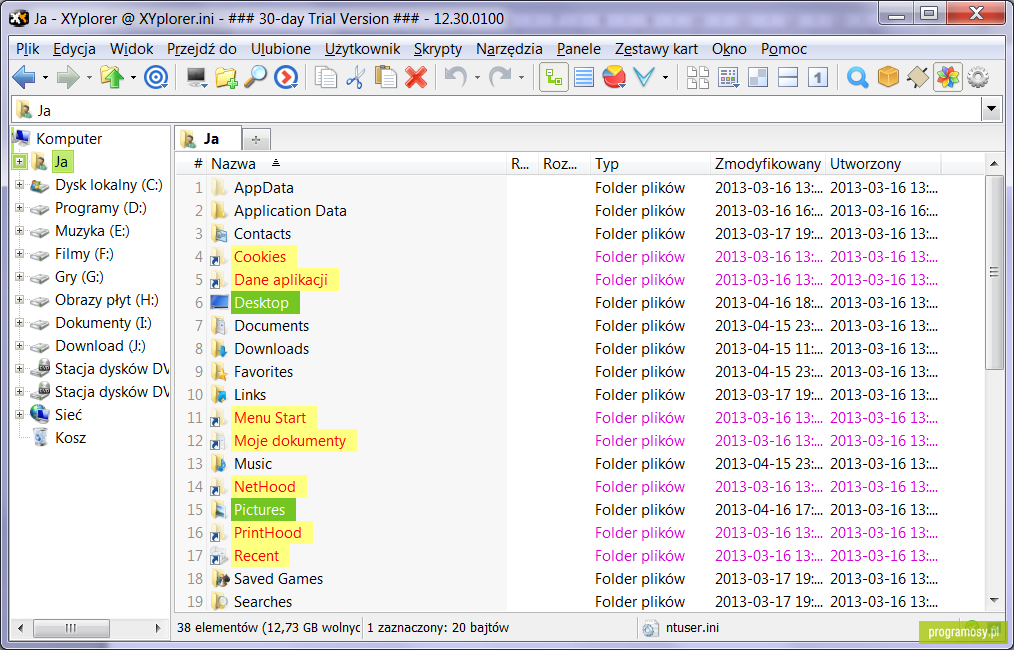Open the Back button history dropdown
The height and width of the screenshot is (650, 1014).
pos(45,78)
